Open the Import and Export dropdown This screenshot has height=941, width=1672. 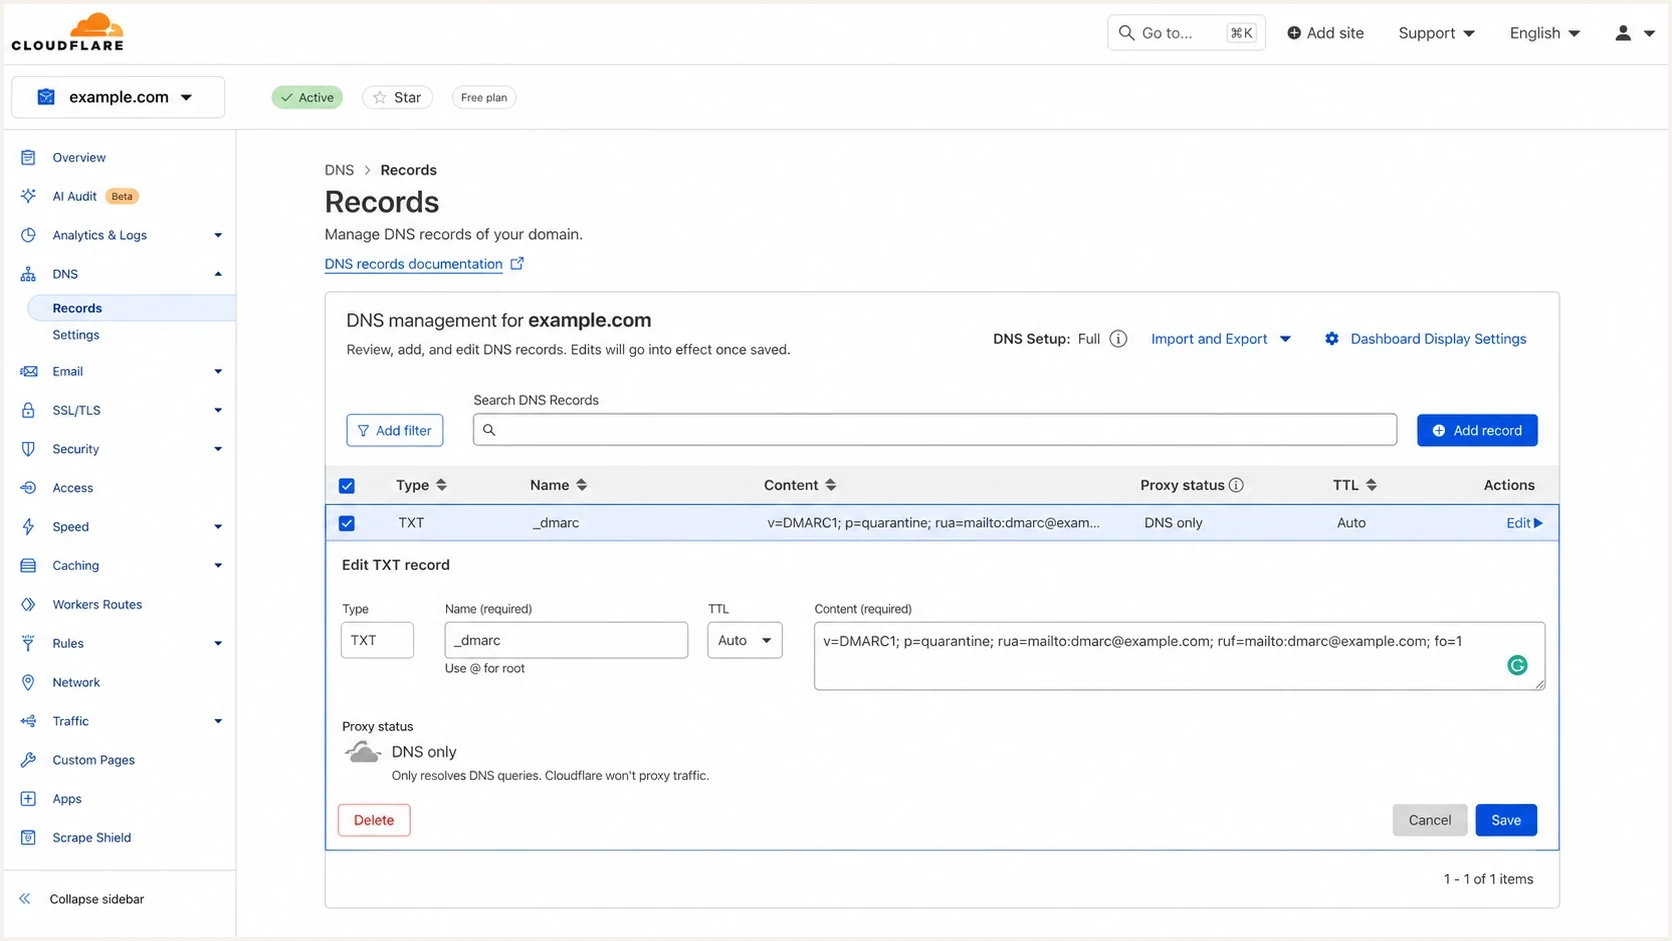1221,339
